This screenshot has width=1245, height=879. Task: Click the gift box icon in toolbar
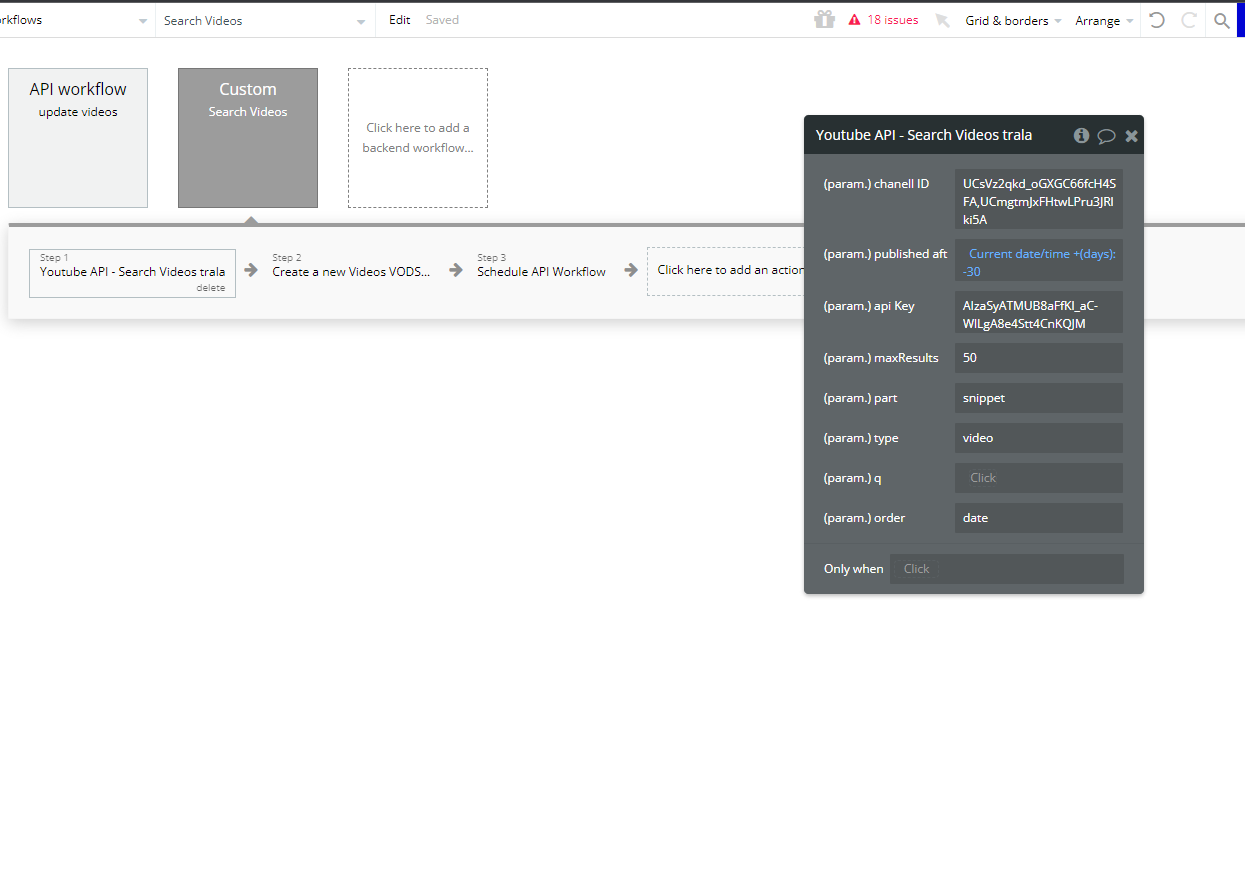[824, 20]
